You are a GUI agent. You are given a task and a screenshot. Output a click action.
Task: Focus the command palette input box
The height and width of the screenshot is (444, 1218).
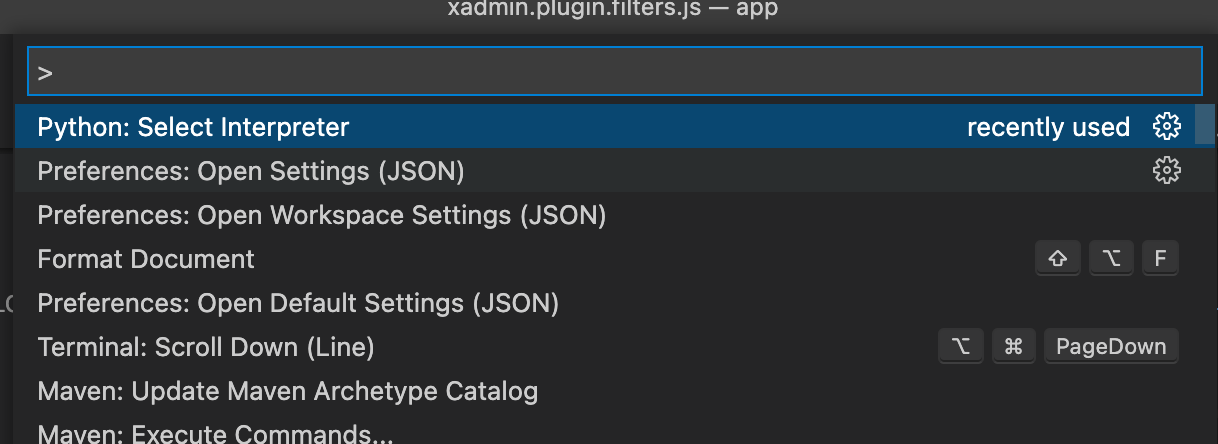click(614, 72)
